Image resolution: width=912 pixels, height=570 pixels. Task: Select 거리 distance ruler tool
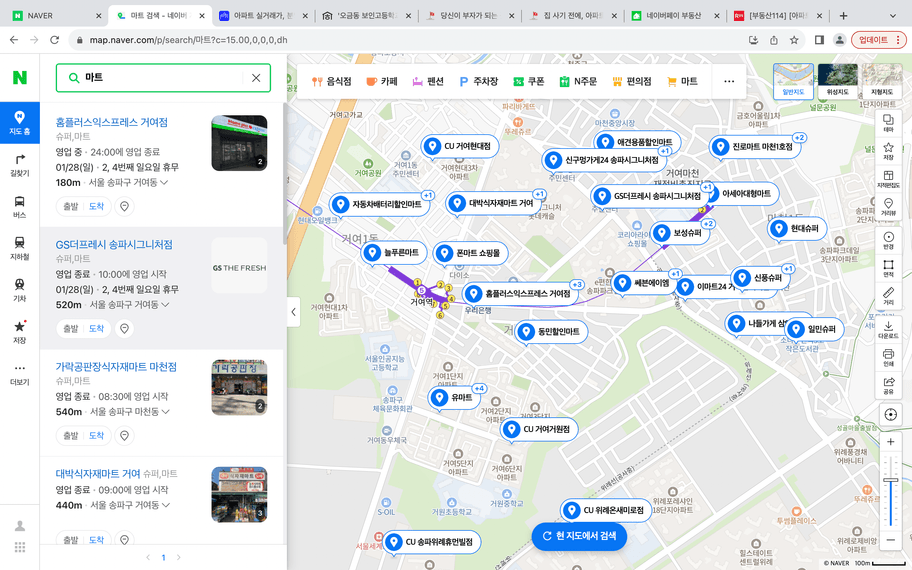(x=888, y=296)
